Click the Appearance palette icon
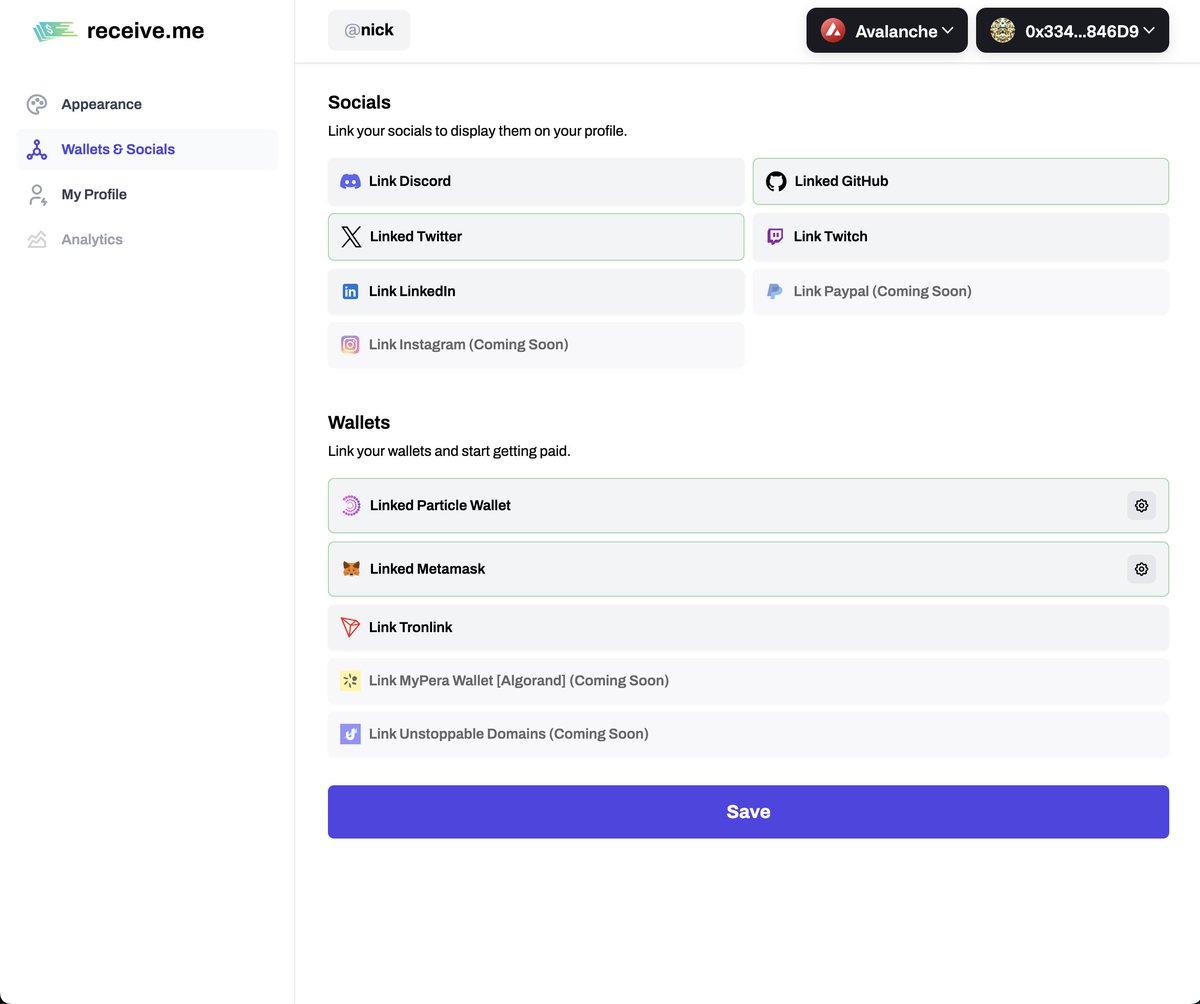The image size is (1200, 1004). 37,104
